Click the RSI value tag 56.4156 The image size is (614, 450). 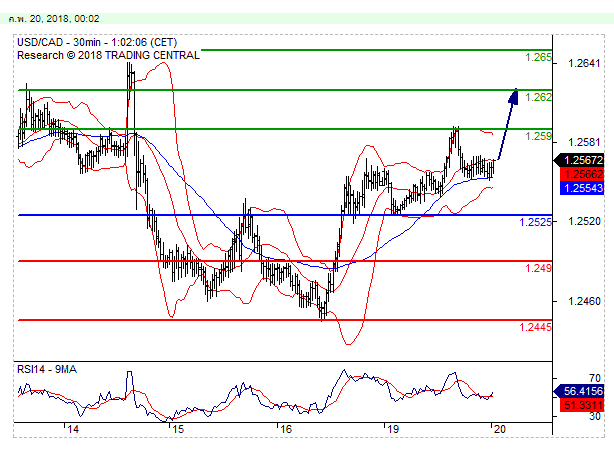tap(580, 391)
